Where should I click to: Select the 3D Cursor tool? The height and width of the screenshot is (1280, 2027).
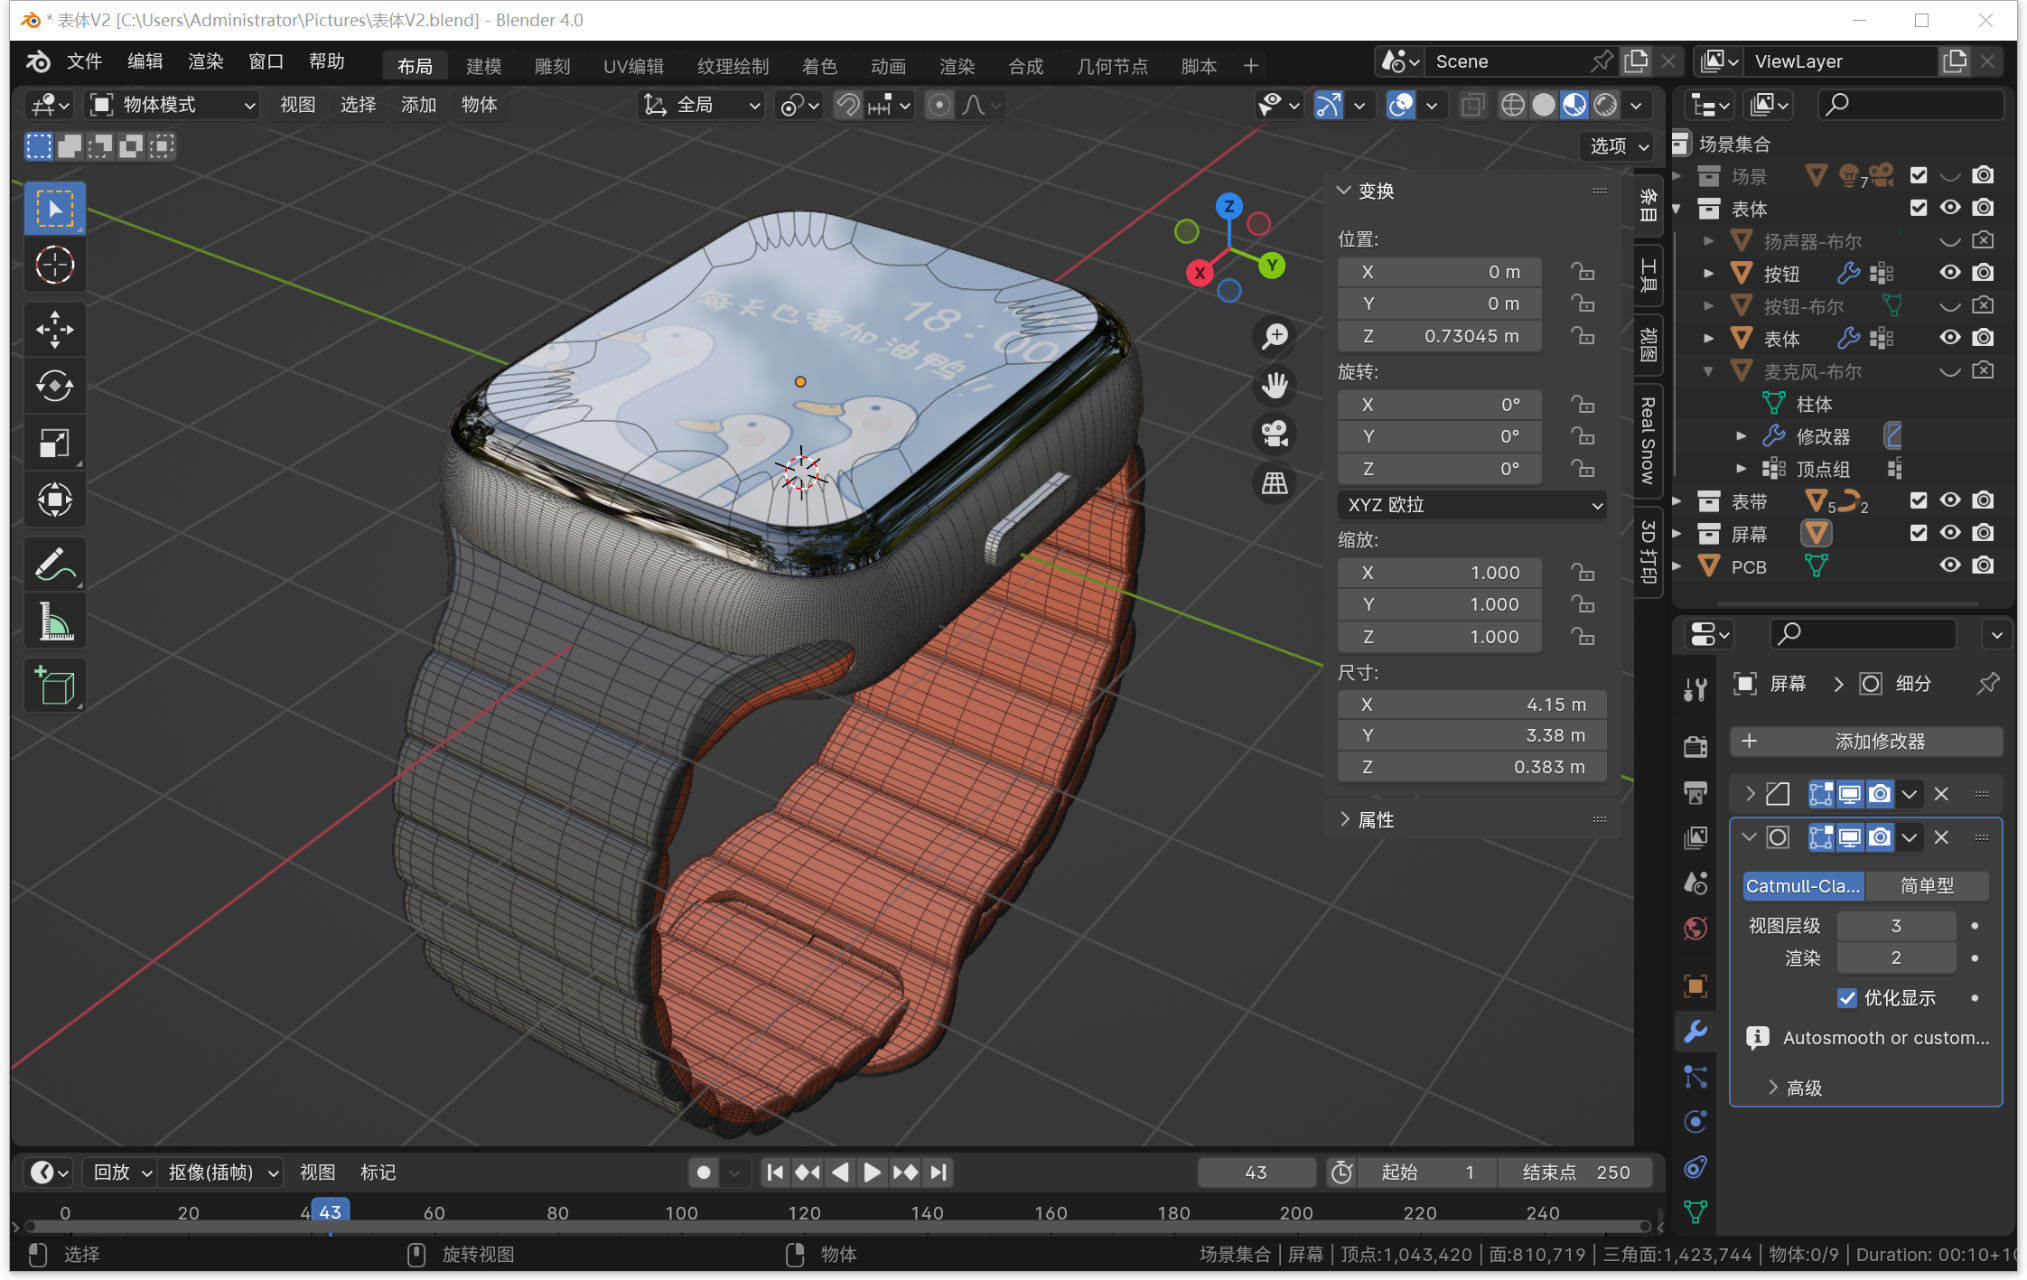54,265
